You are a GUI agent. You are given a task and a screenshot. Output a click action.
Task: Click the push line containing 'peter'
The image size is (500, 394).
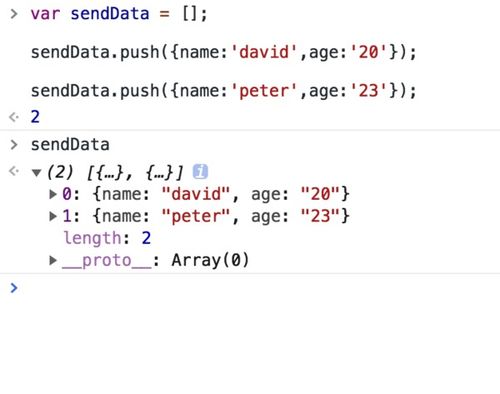[224, 91]
